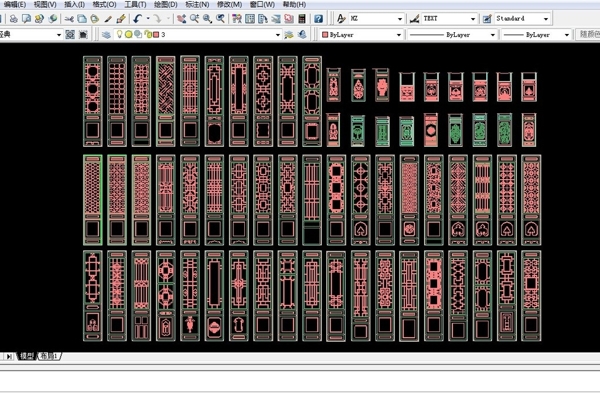600x397 pixels.
Task: Activate the Pan Realtime tool
Action: (181, 18)
